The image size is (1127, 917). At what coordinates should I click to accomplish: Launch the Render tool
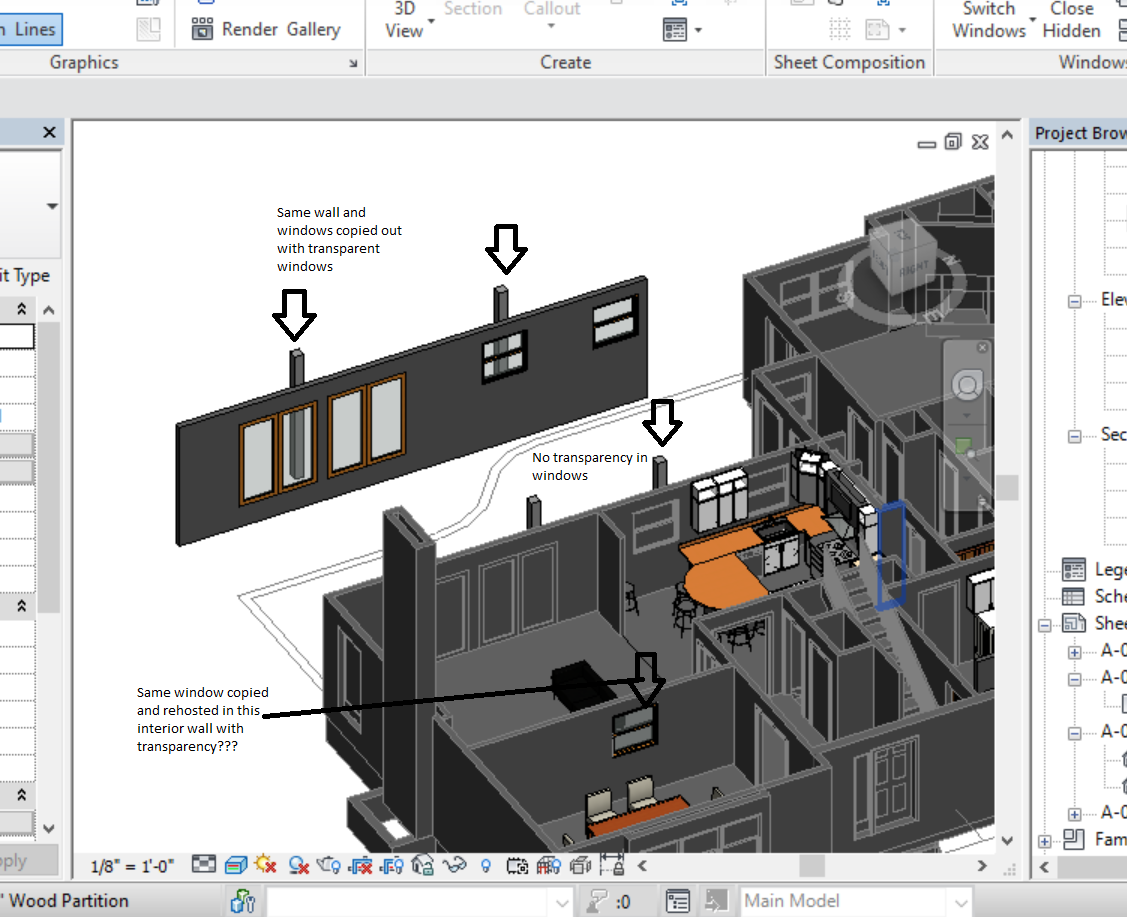[251, 29]
